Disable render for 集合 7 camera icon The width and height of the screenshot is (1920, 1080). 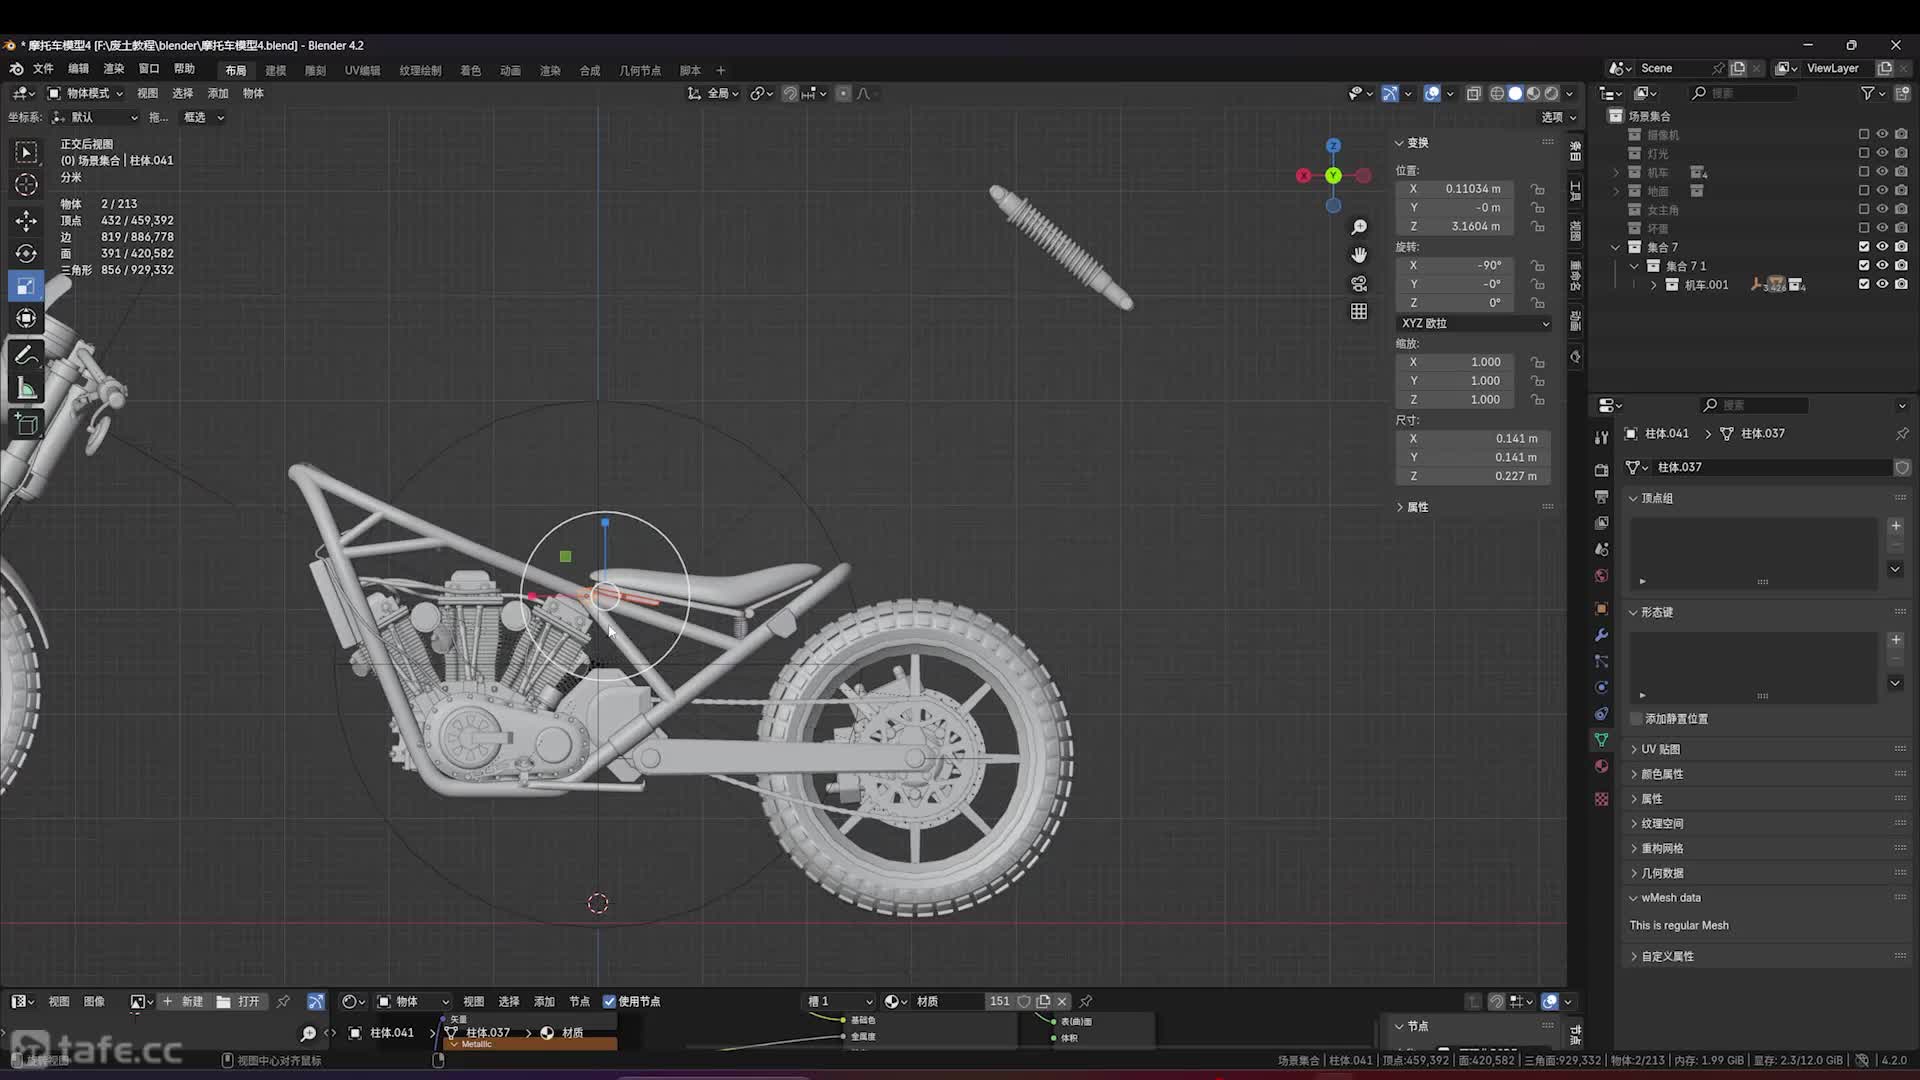point(1901,247)
